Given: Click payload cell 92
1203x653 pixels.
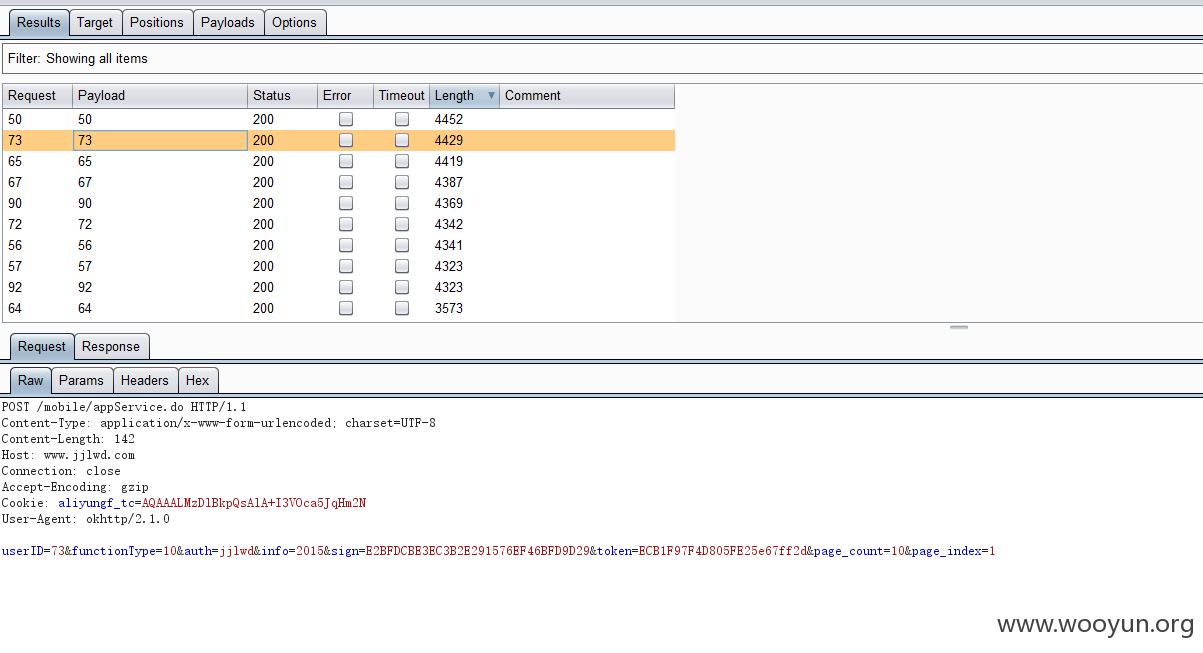Looking at the screenshot, I should [x=160, y=287].
